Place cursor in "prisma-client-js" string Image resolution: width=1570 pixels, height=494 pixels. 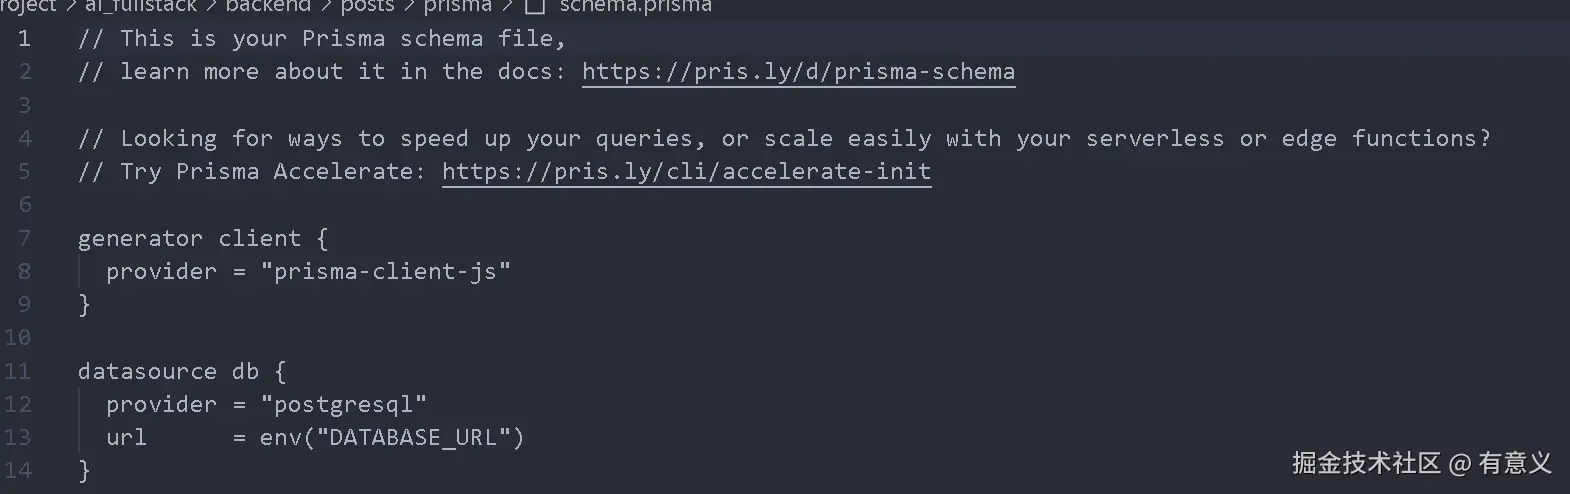[385, 272]
